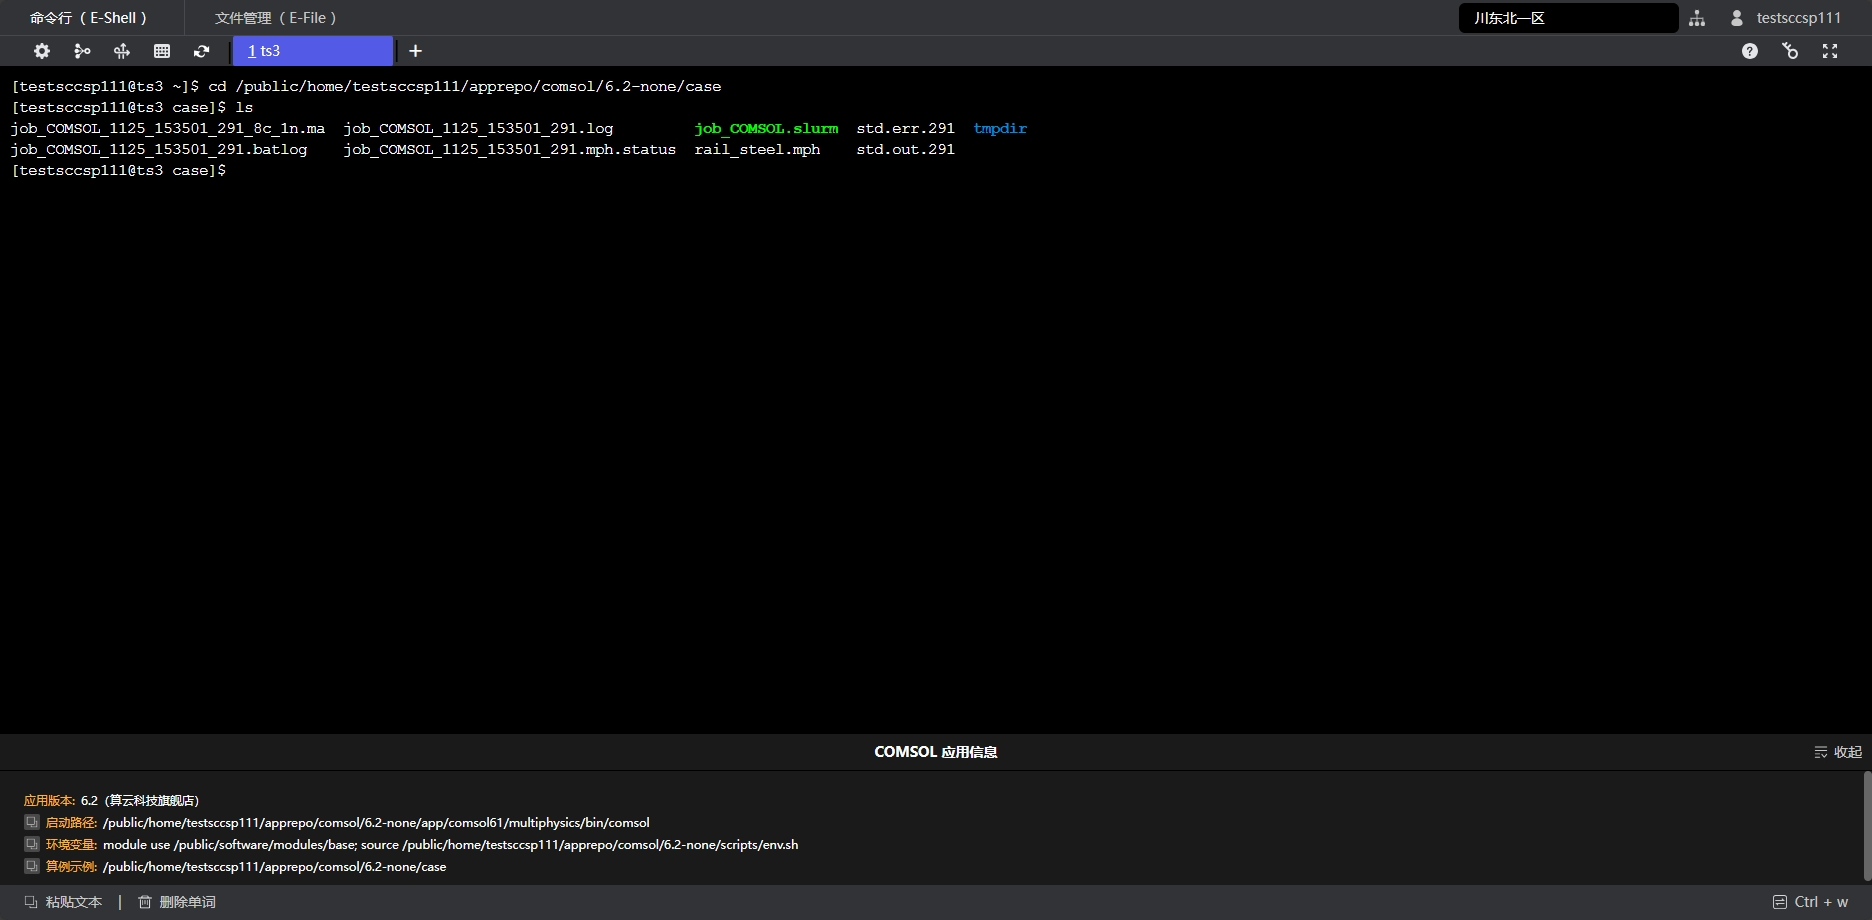
Task: Switch to 文件管理 (E-File) tab
Action: 276,18
